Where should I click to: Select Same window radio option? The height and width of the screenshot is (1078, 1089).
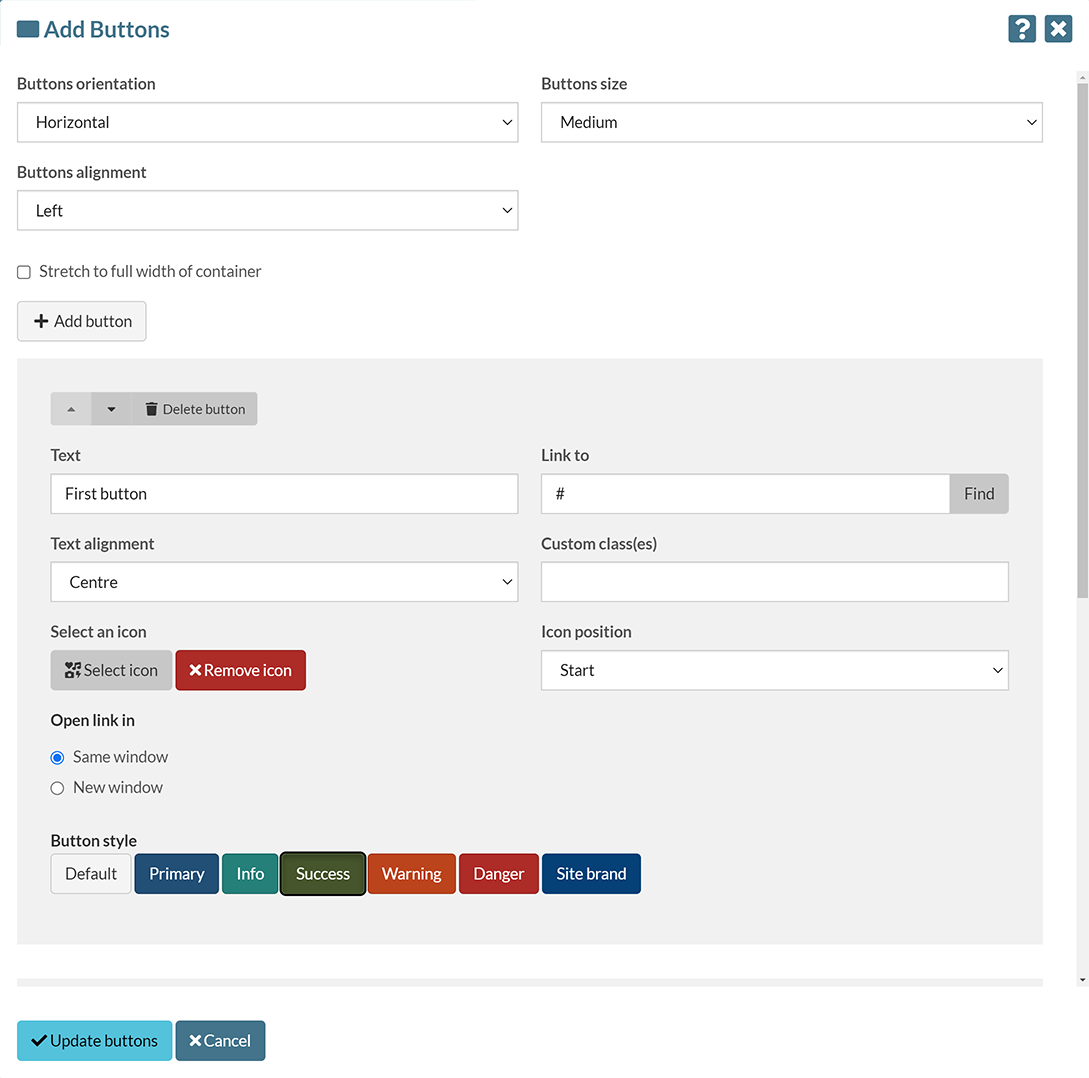point(57,758)
